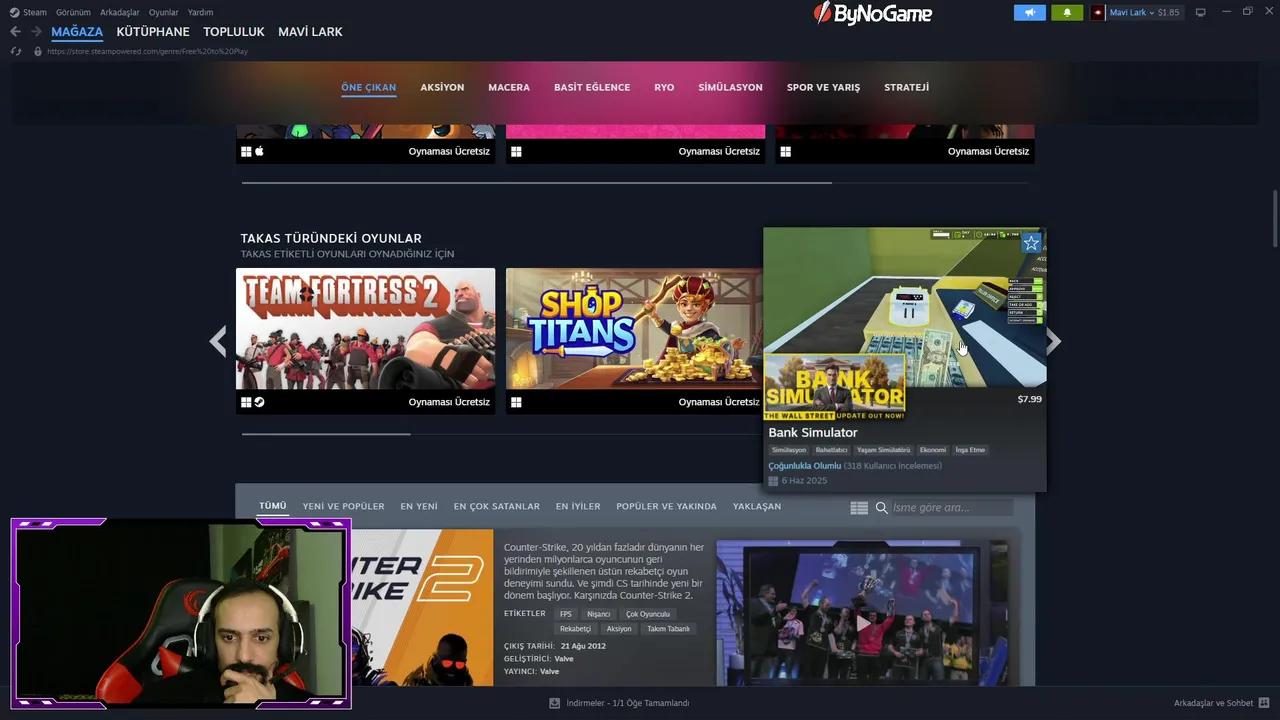Open MAVİ LARK profile section
This screenshot has width=1280, height=720.
(x=310, y=32)
